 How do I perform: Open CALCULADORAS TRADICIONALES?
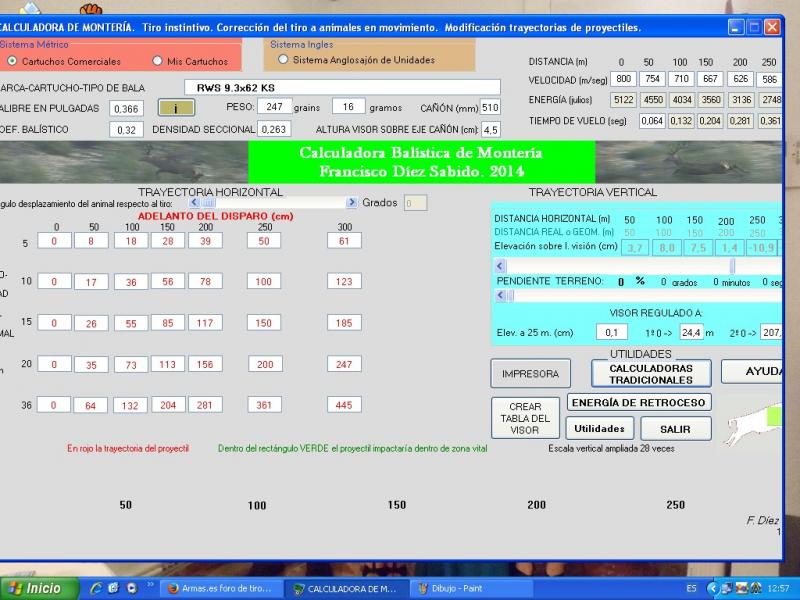651,374
